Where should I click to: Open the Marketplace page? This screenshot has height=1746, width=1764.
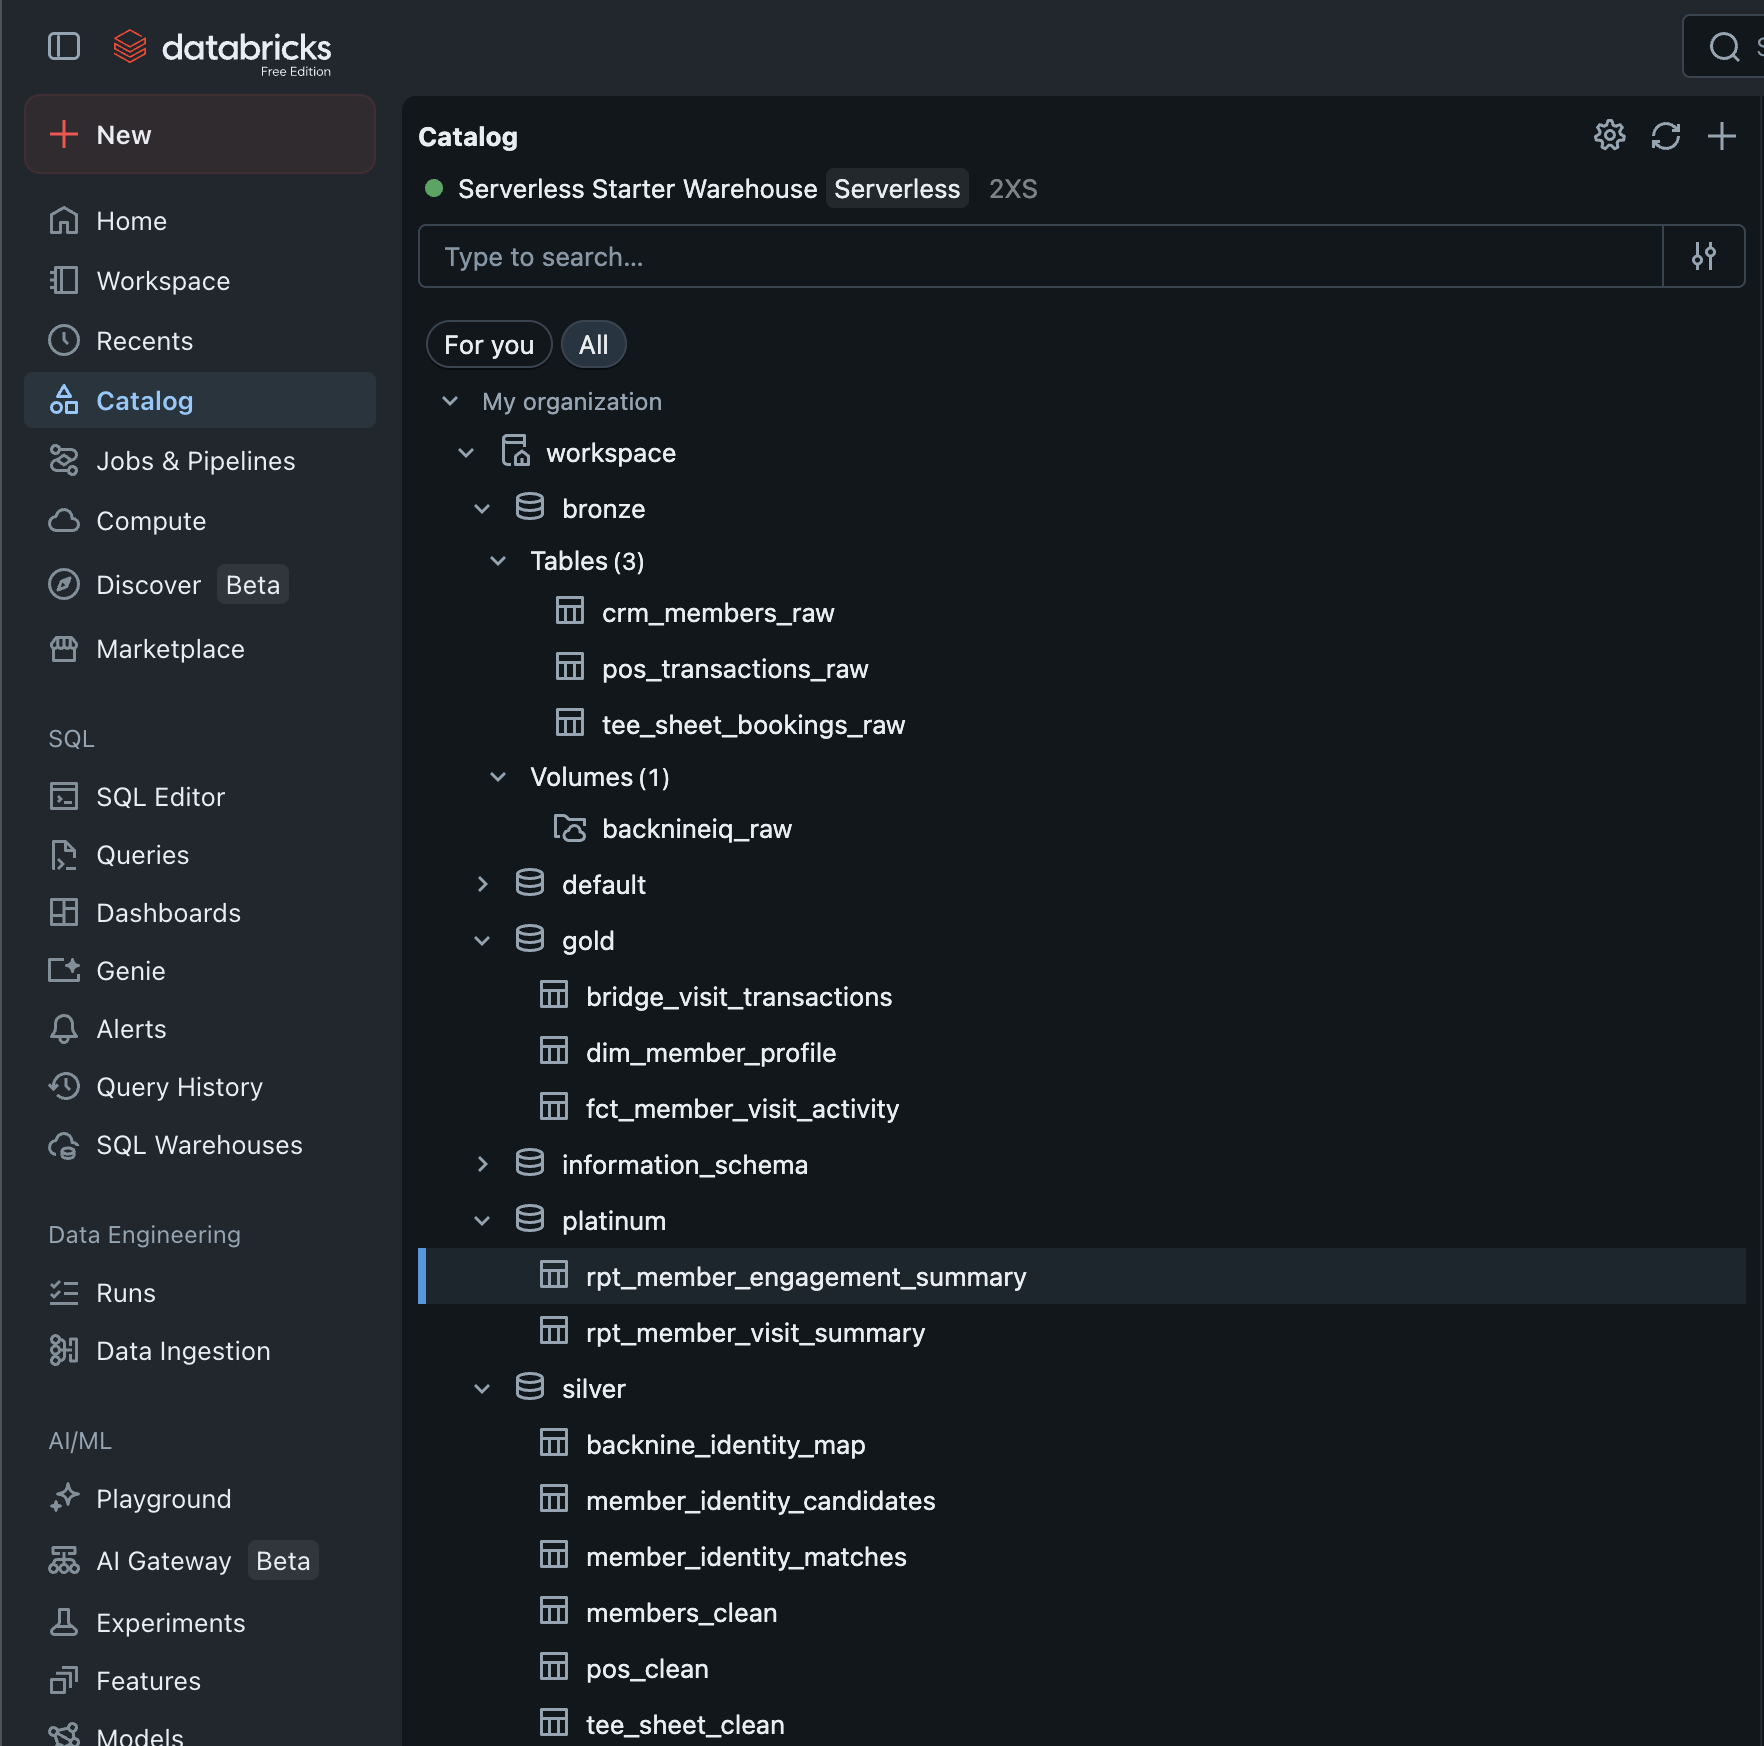coord(172,648)
